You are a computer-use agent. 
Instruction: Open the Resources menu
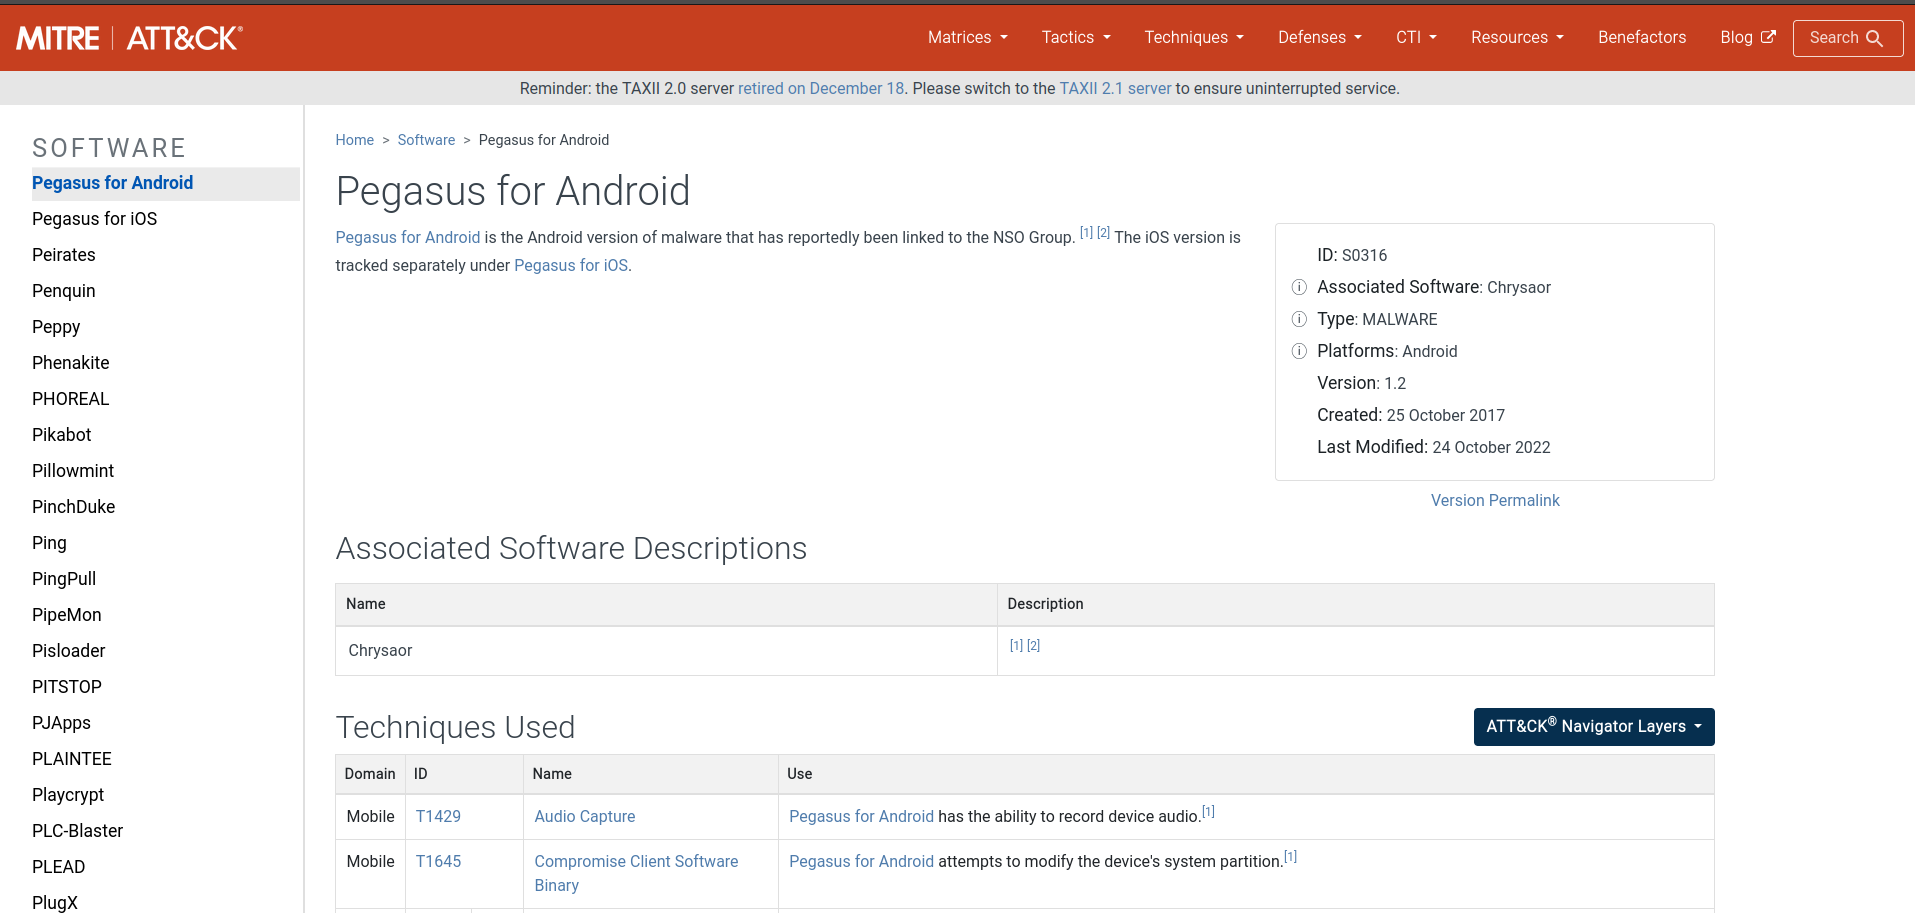1517,38
